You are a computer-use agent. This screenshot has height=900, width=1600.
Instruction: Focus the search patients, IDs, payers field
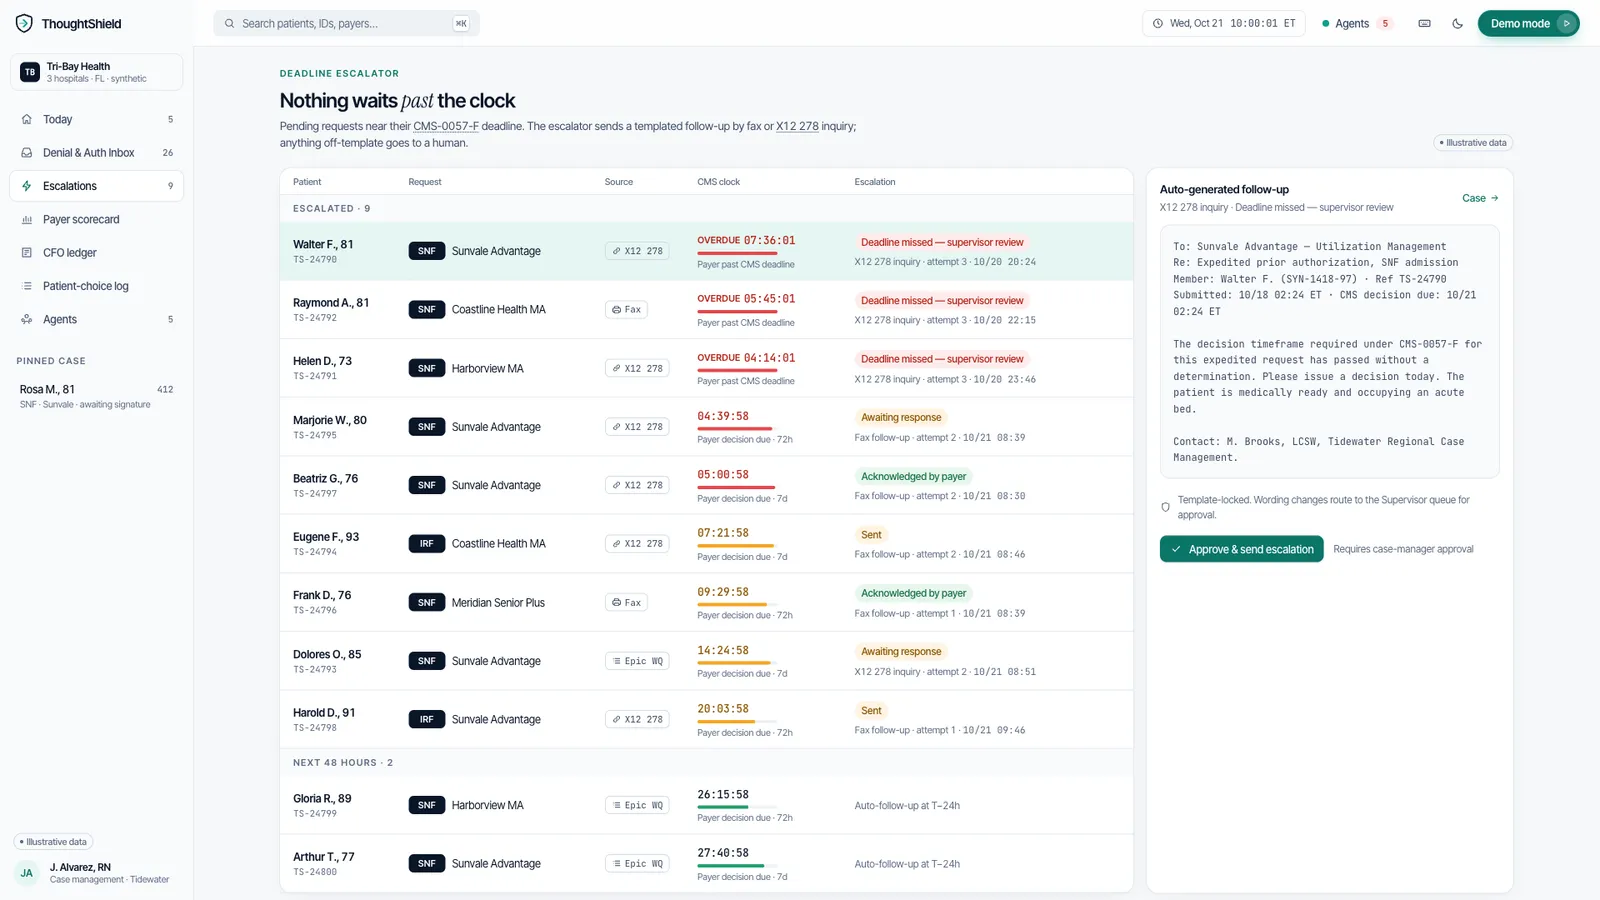pos(346,23)
